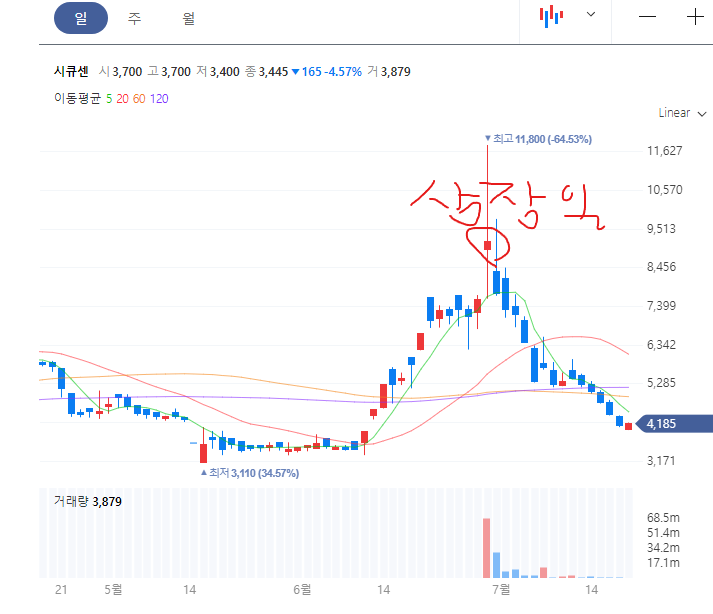Click the 68.5m volume axis label

coord(663,518)
